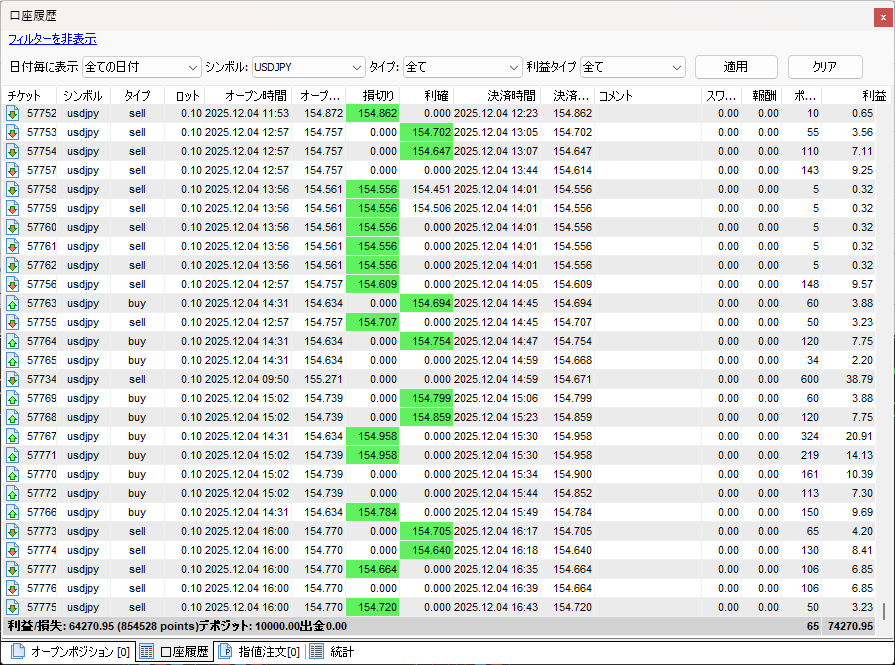
Task: Expand the 利益タイプ dropdown
Action: (632, 67)
